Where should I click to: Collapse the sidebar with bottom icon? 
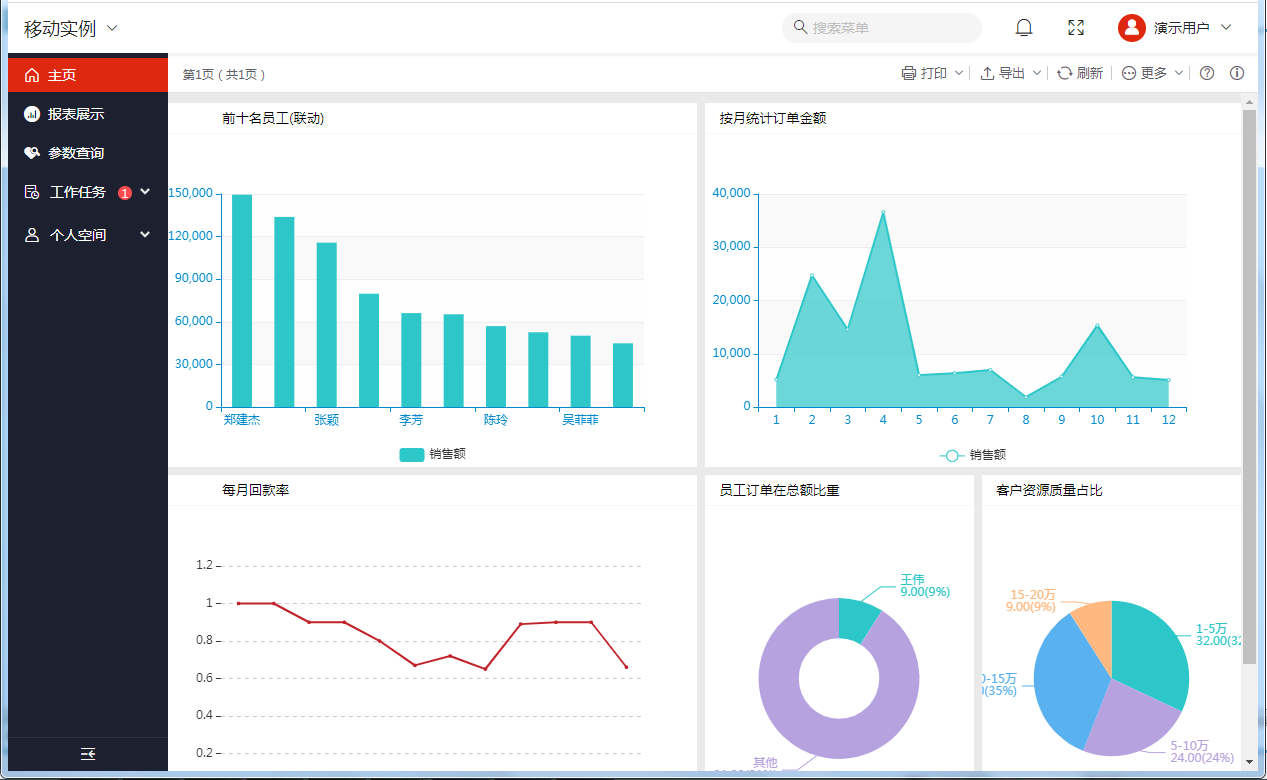tap(88, 754)
